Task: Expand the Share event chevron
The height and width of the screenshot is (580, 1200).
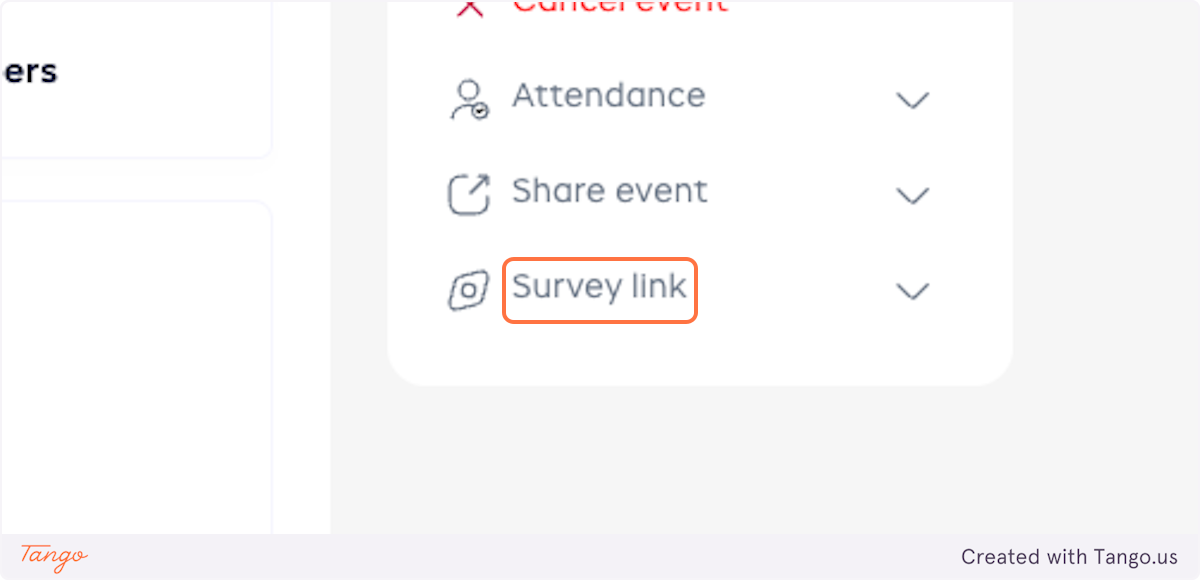Action: click(x=912, y=195)
